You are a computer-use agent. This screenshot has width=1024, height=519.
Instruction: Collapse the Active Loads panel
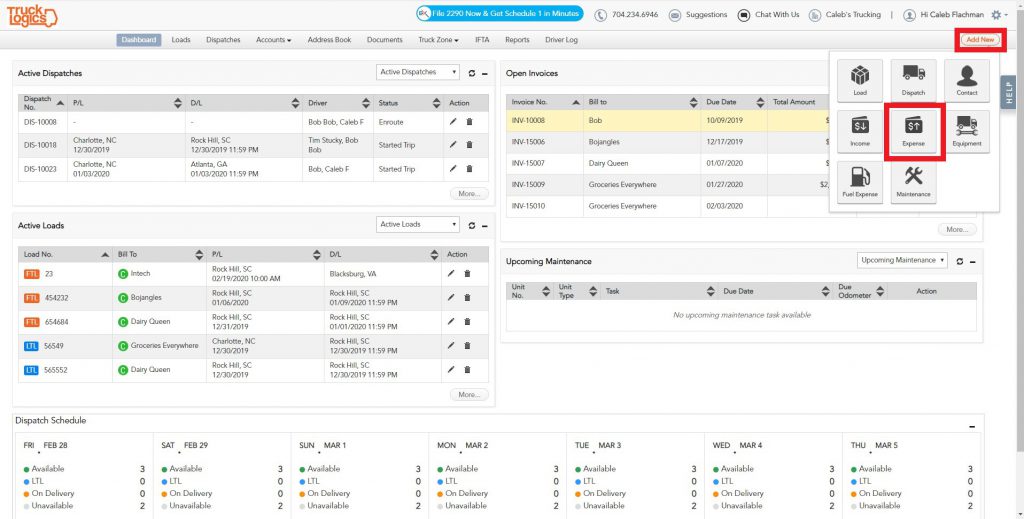[485, 226]
